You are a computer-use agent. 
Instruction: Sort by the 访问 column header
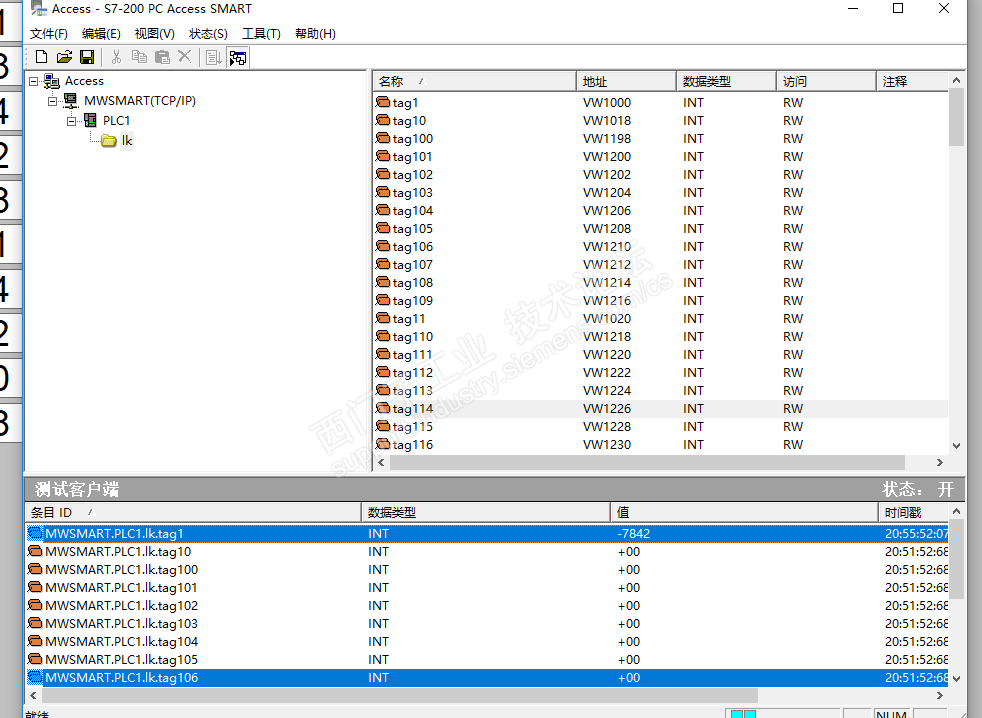click(826, 81)
